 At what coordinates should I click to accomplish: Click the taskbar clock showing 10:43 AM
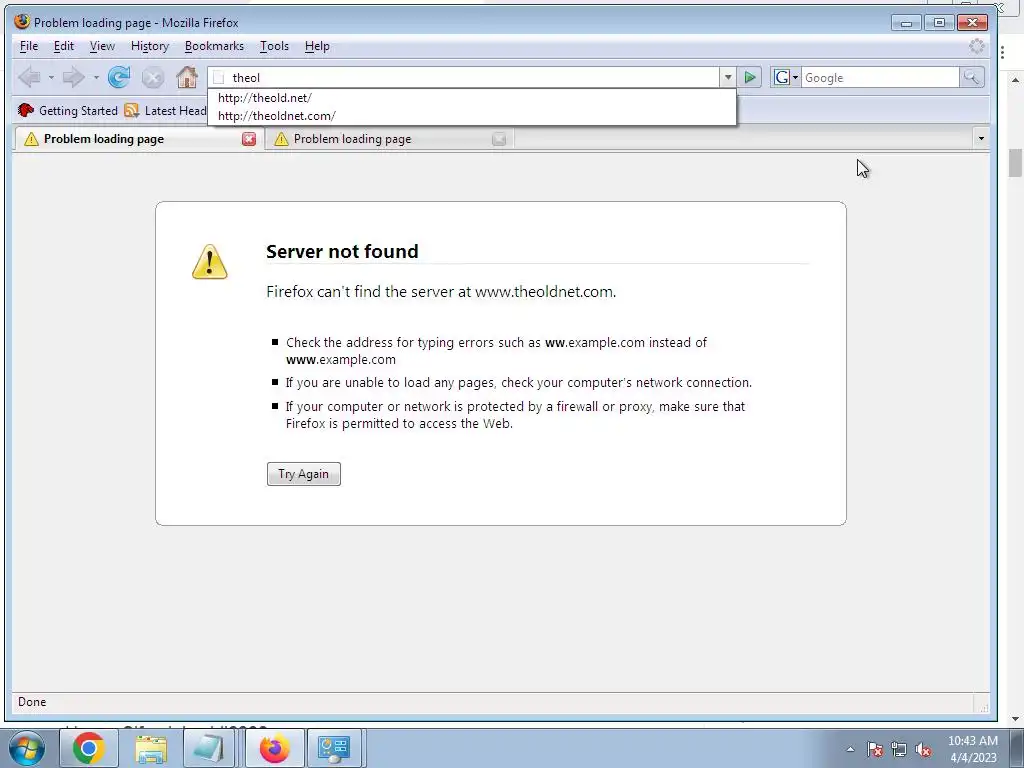(x=972, y=741)
